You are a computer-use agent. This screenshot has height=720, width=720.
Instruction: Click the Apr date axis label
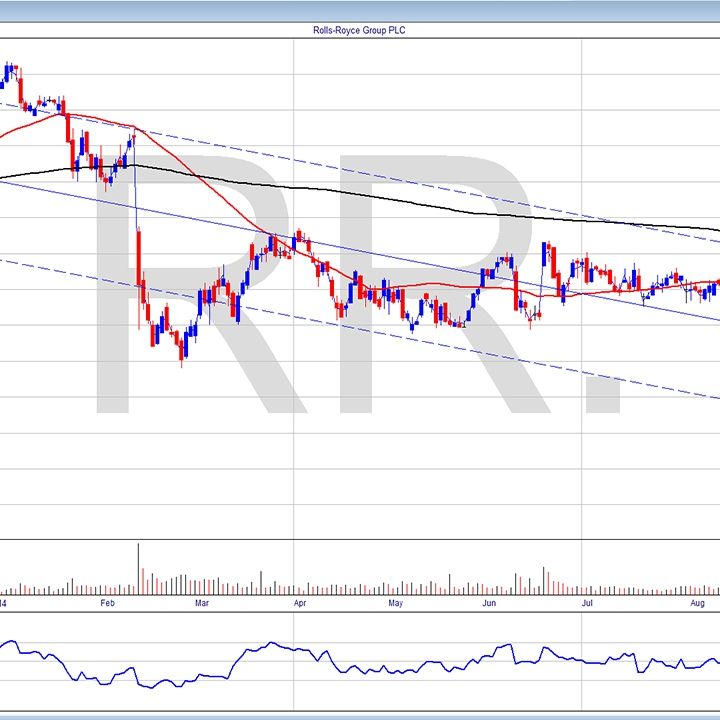click(x=299, y=604)
